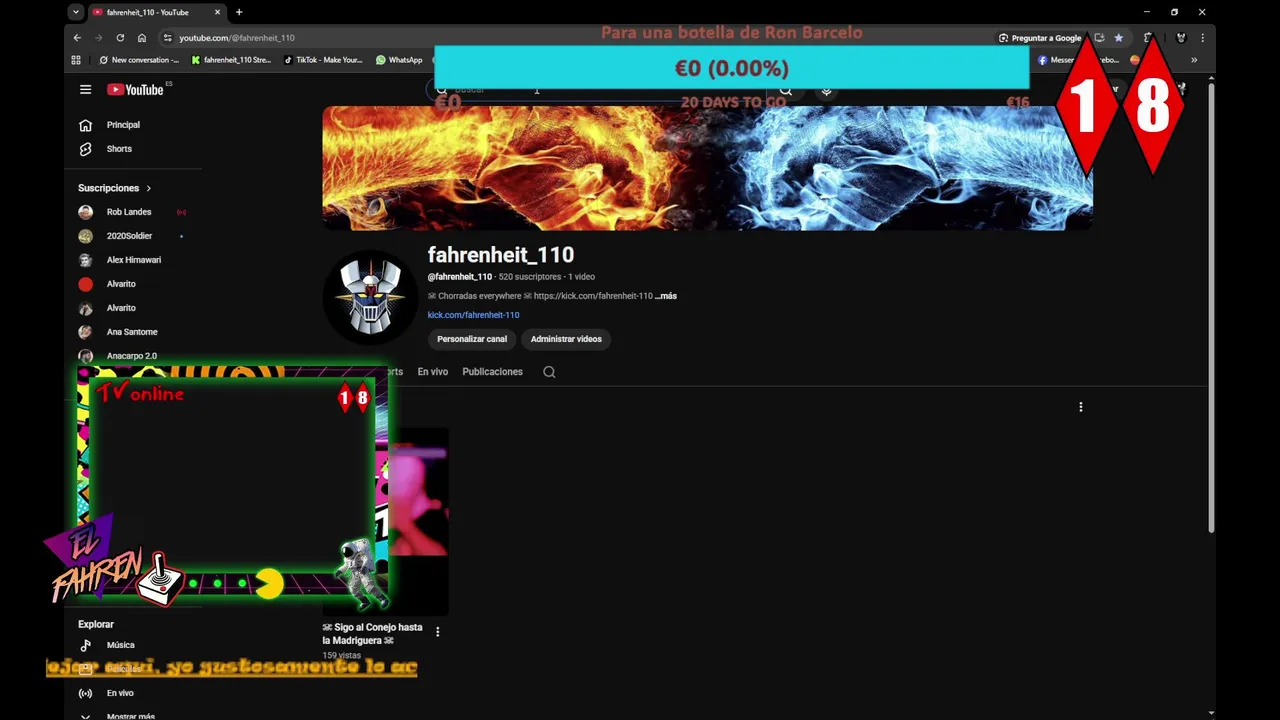Image resolution: width=1280 pixels, height=720 pixels.
Task: Open the Chrome profile avatar
Action: click(x=1181, y=38)
